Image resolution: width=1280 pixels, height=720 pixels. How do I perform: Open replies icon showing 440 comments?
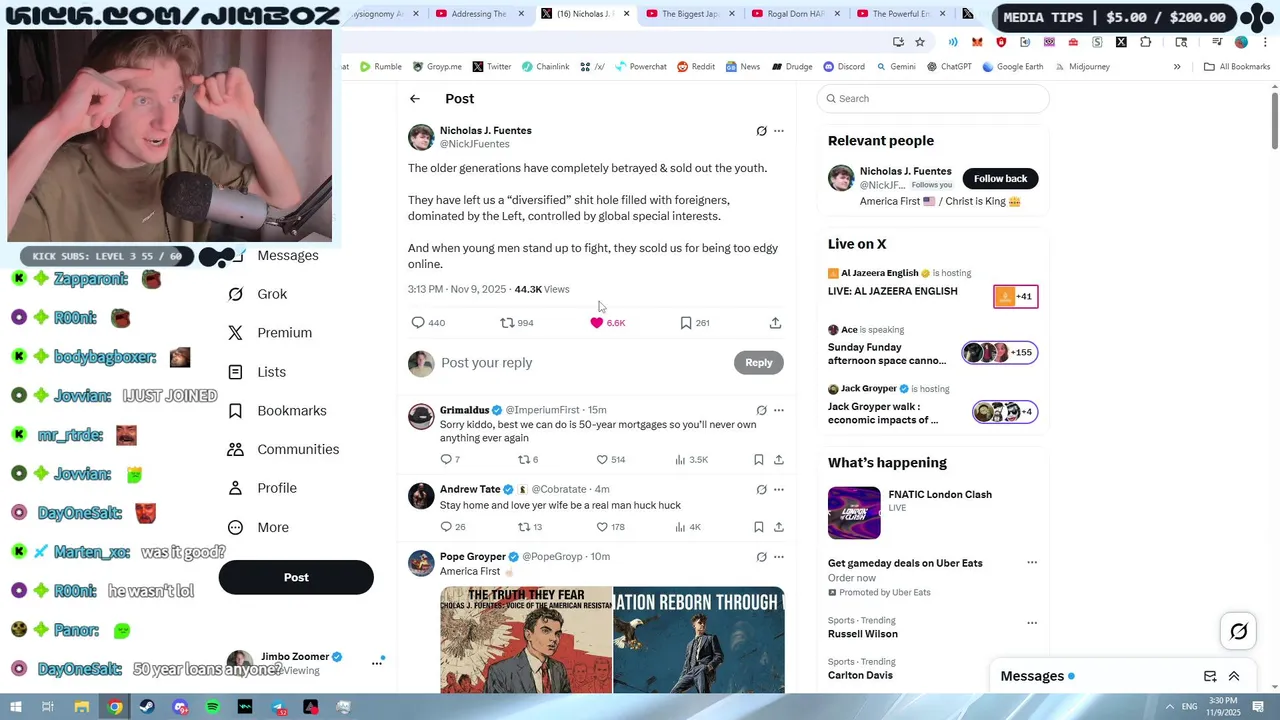point(418,323)
